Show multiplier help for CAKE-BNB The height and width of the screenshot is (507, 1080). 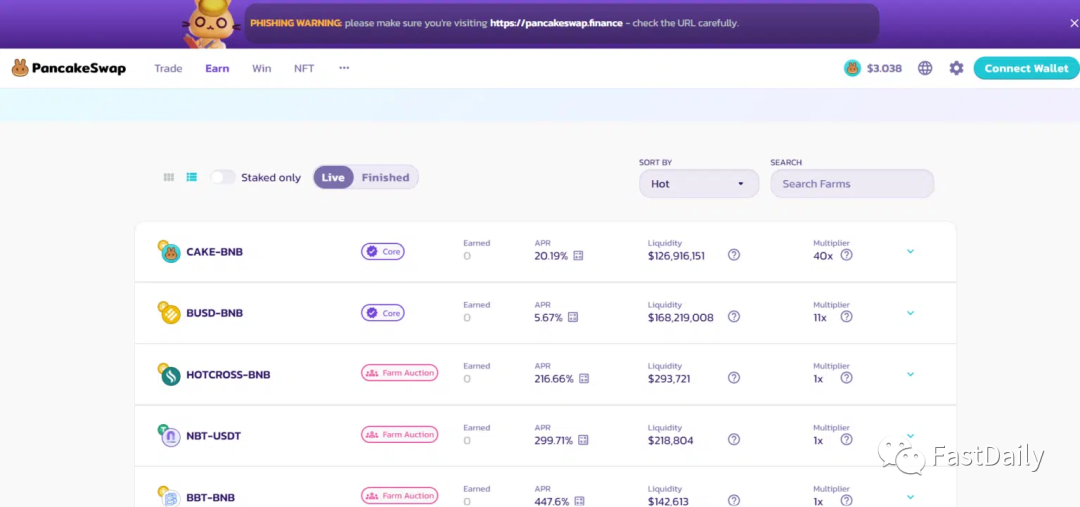(x=847, y=255)
